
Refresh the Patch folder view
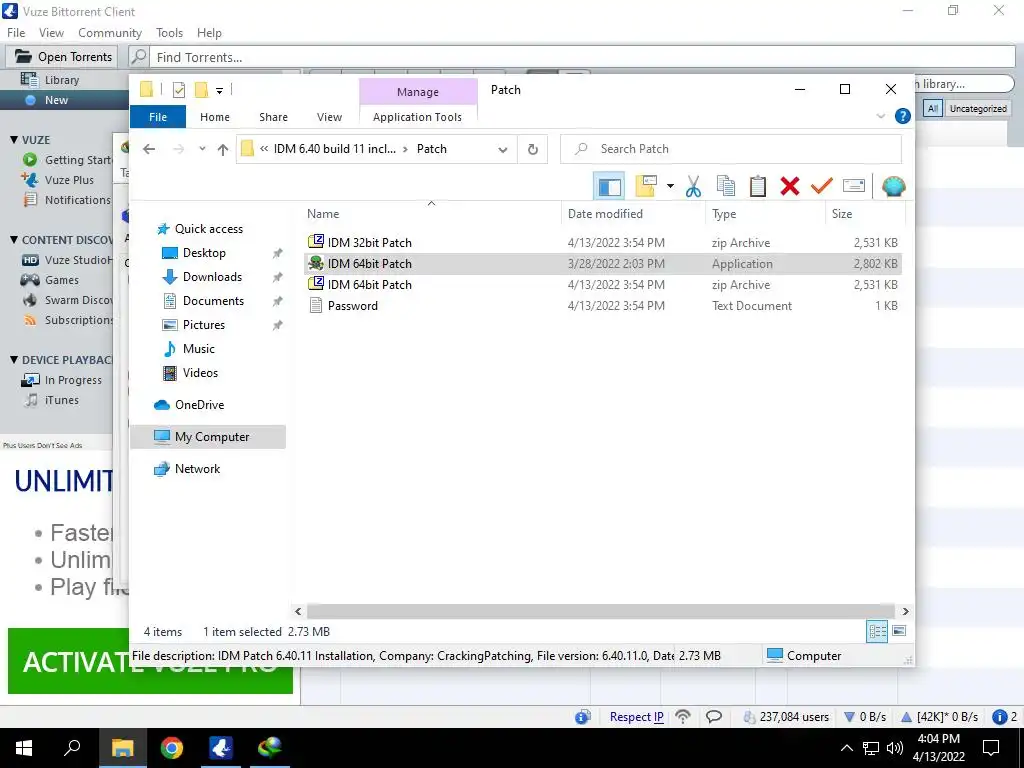pyautogui.click(x=533, y=149)
